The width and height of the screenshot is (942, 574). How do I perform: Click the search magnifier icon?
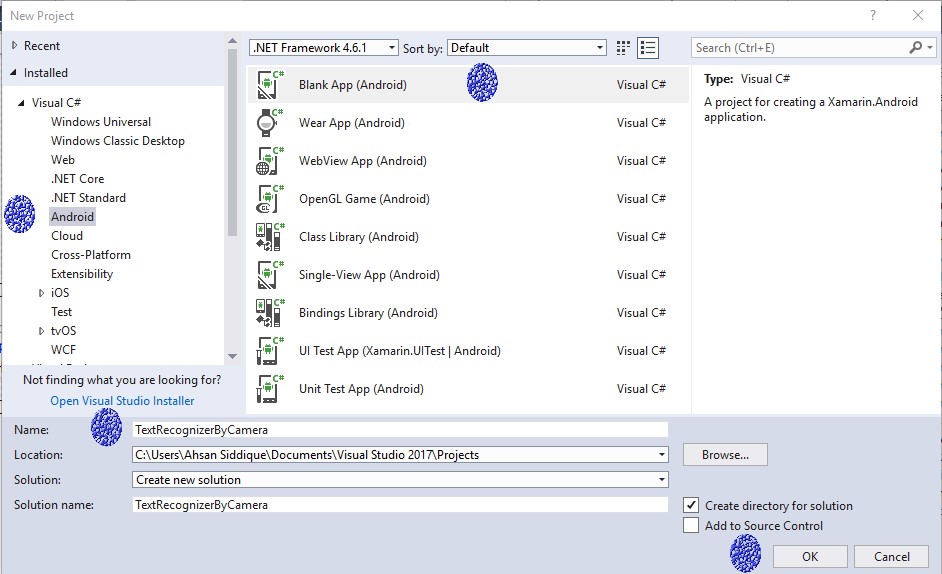tap(915, 47)
